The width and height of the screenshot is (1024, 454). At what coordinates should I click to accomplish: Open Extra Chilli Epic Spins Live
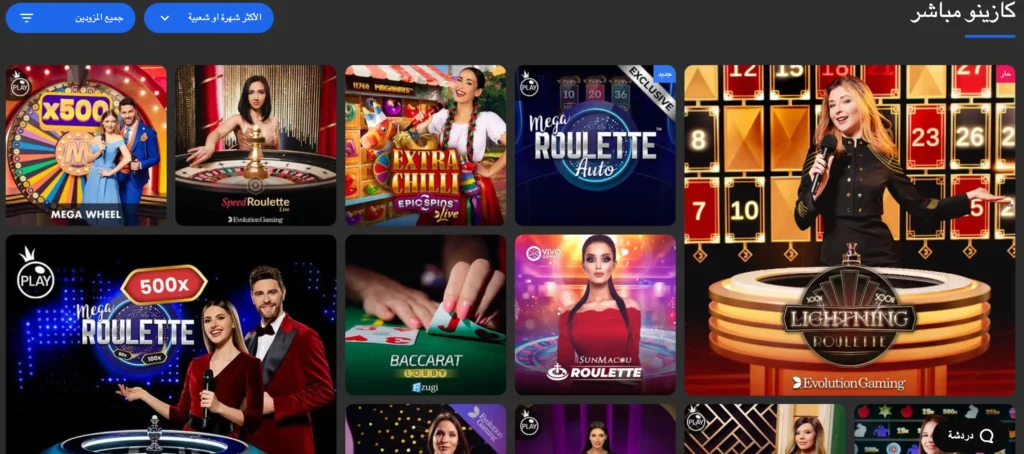[426, 145]
